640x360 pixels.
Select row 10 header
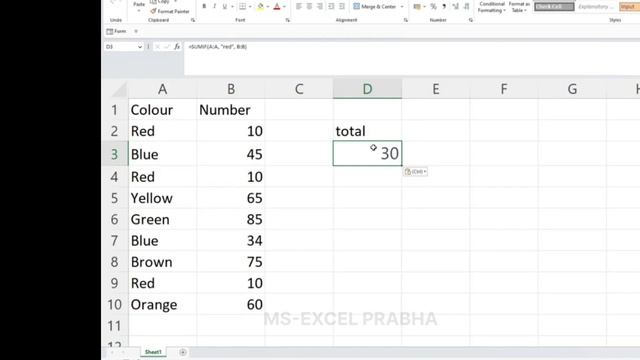114,304
